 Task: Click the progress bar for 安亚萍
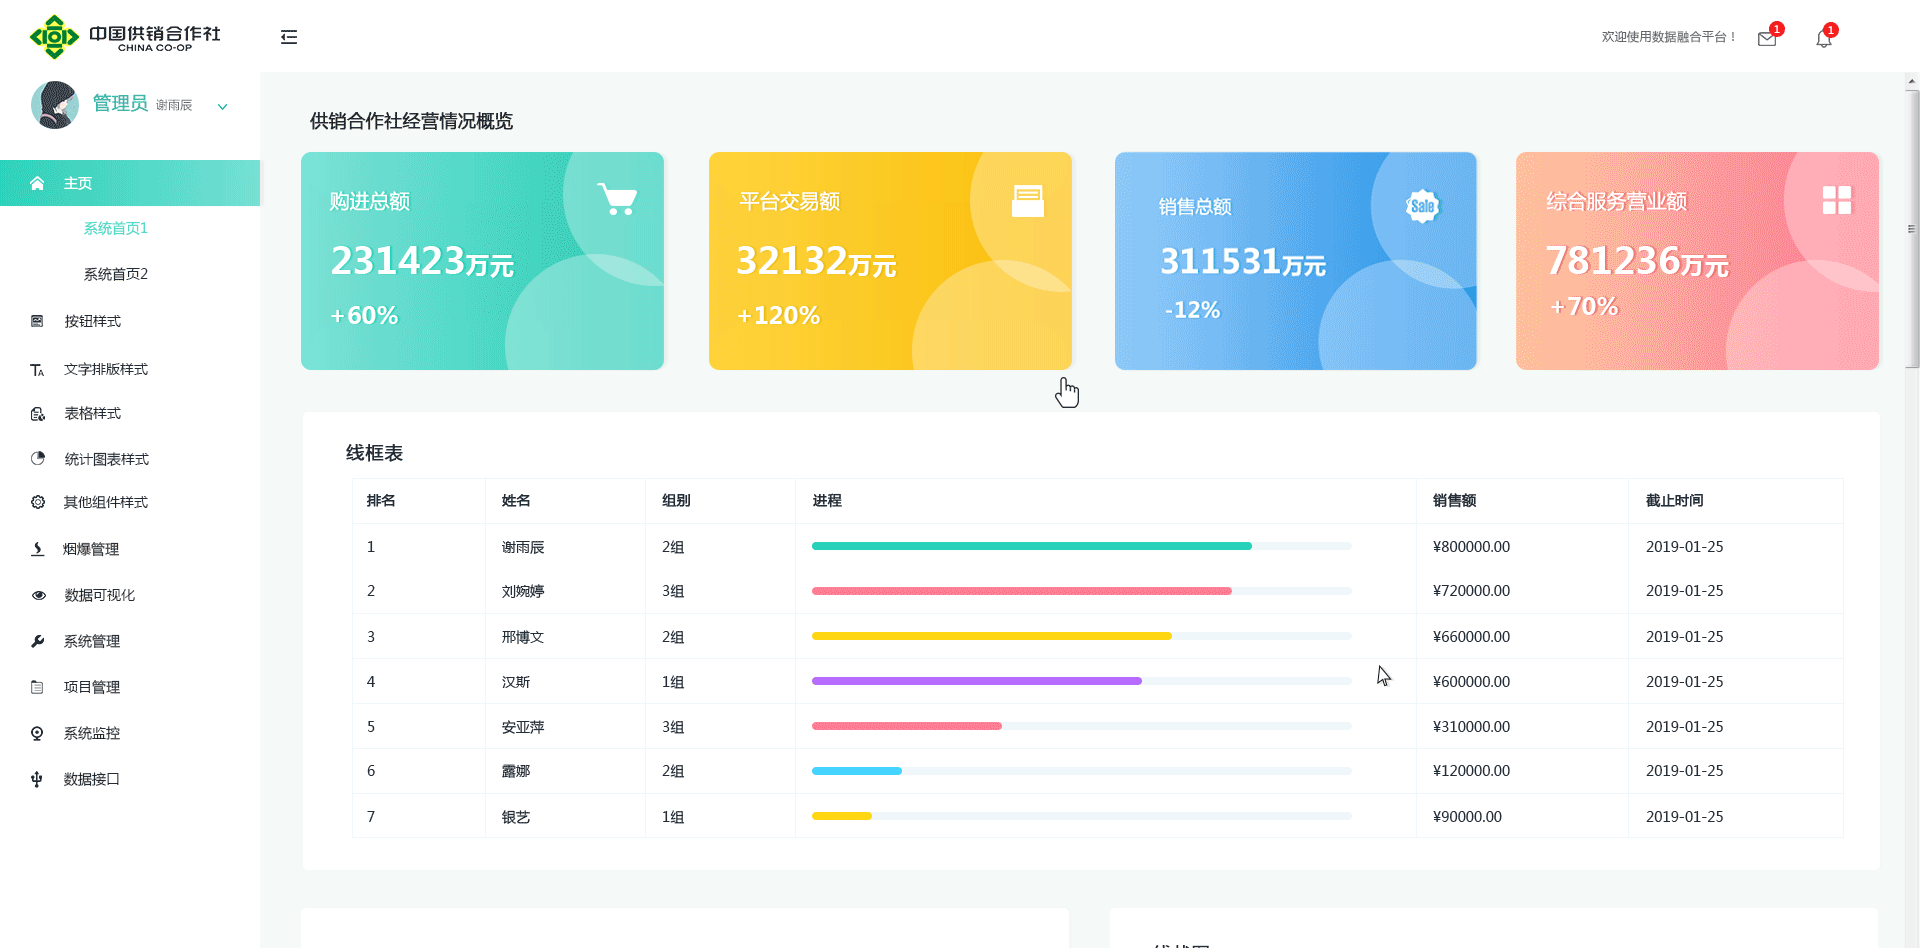(907, 726)
